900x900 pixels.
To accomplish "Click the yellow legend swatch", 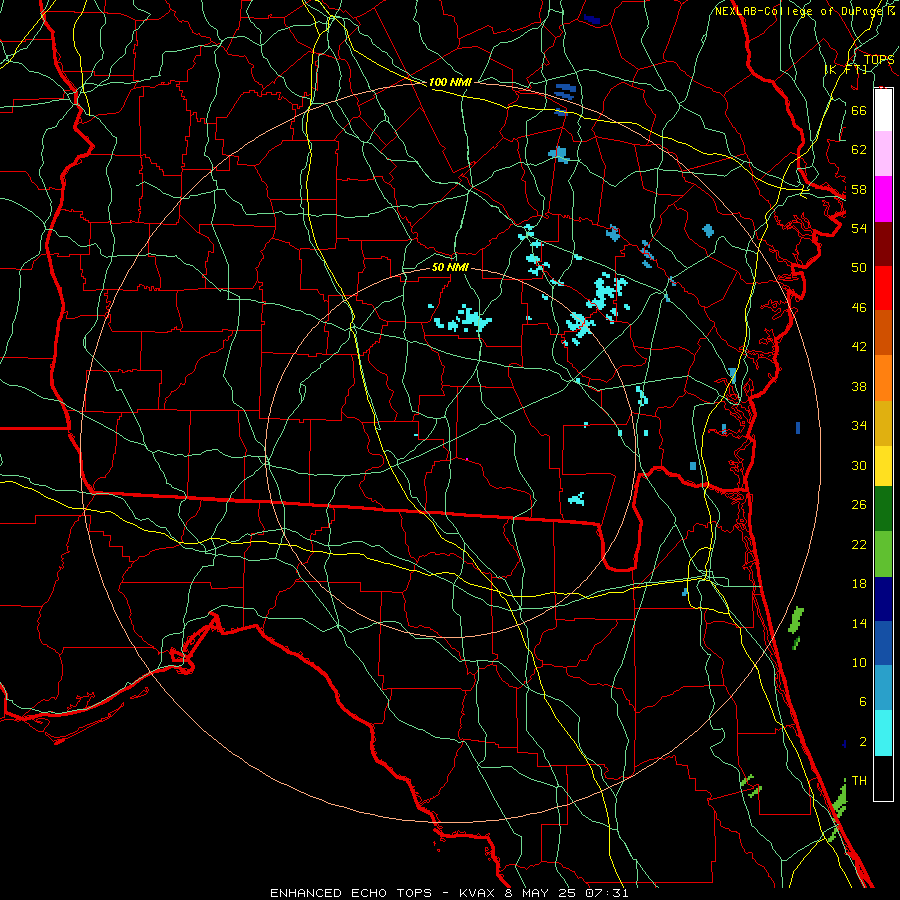I will 883,466.
